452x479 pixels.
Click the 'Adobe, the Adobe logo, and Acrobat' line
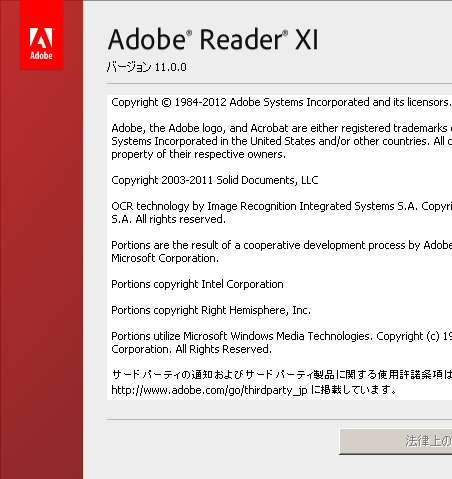(281, 128)
